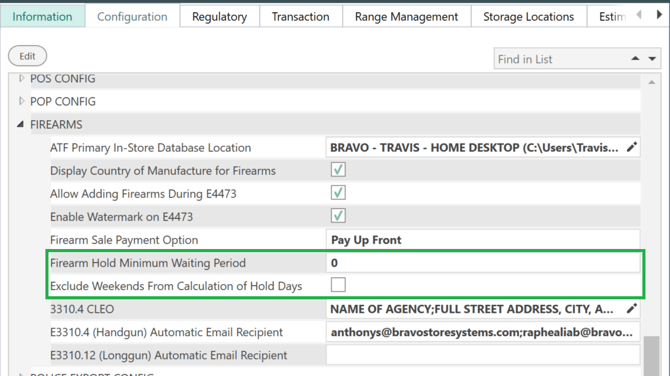Select the POP CONFIG heading text
670x376 pixels.
pos(63,101)
